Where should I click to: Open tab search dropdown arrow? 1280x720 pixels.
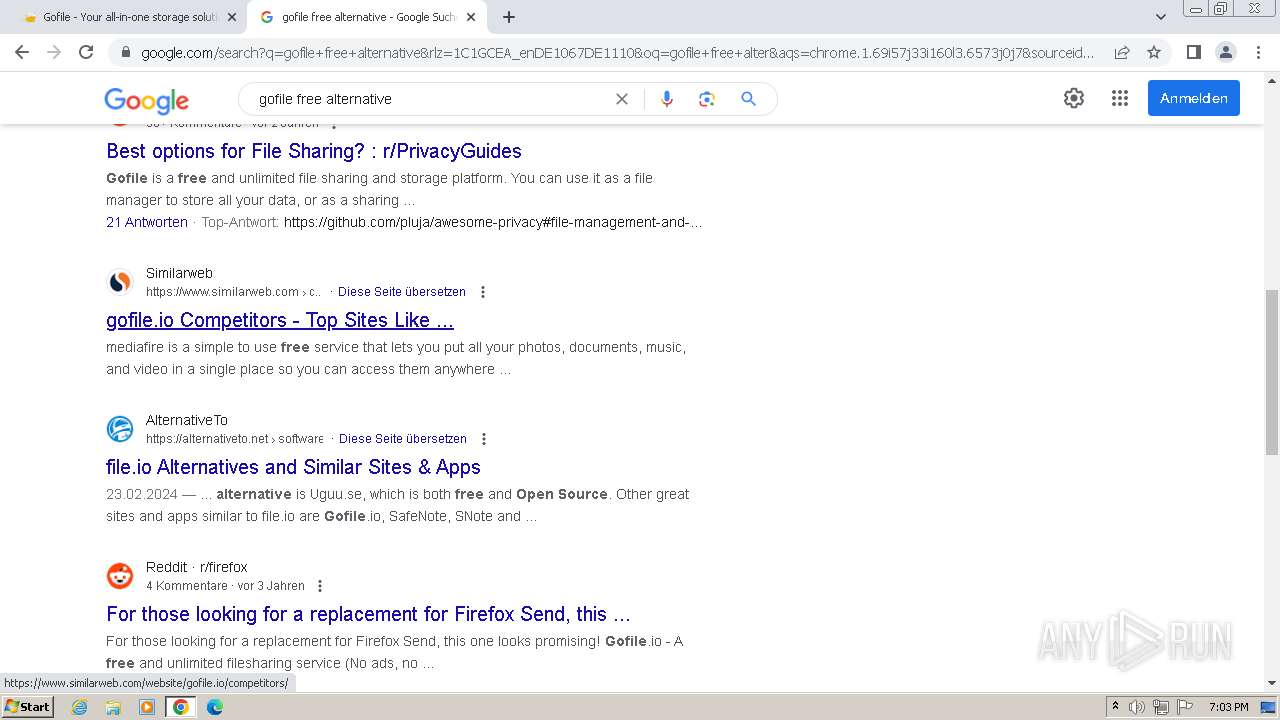(x=1161, y=17)
